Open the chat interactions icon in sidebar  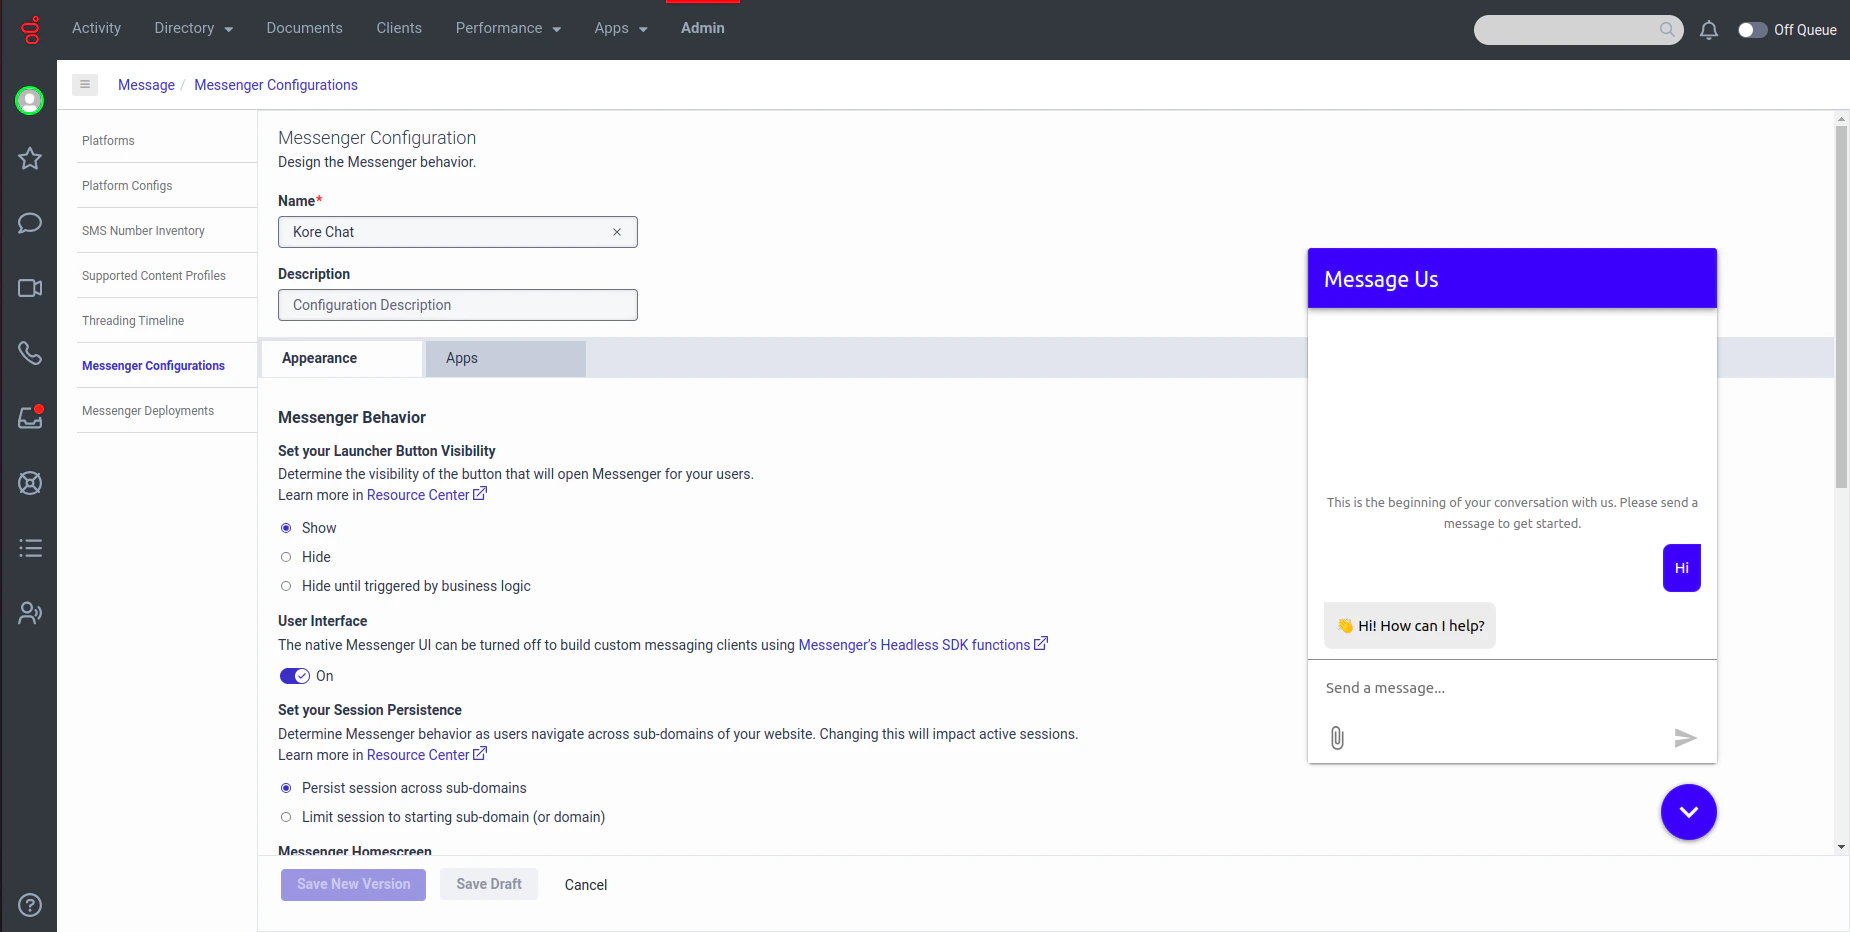(x=29, y=223)
